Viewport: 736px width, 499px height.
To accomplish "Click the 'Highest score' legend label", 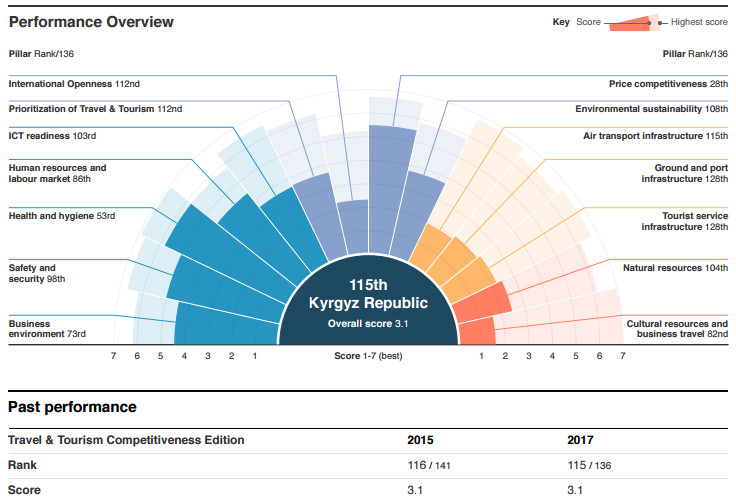I will 699,22.
